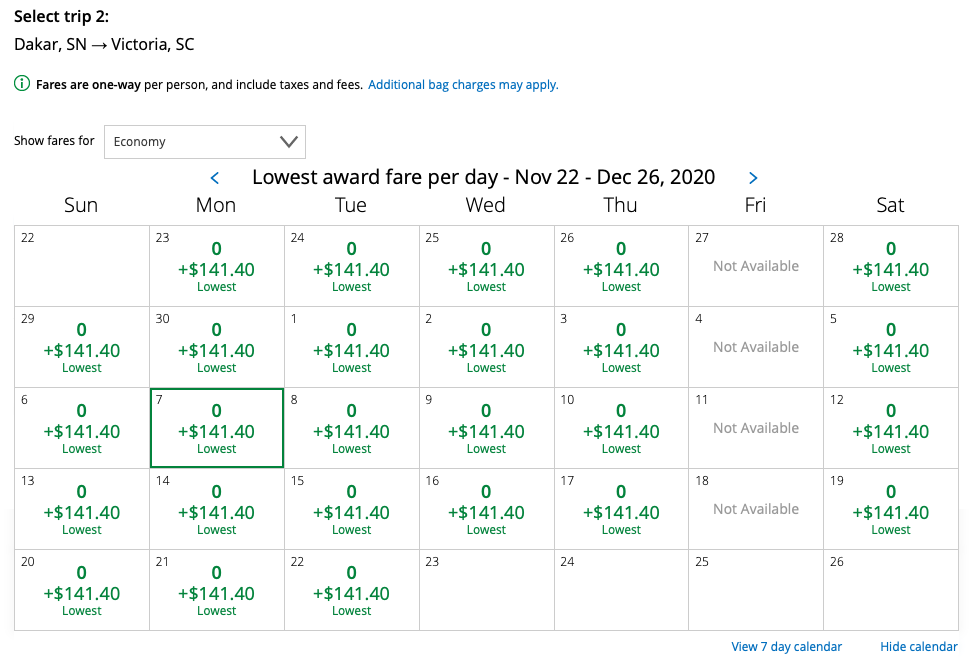Image resolution: width=971 pixels, height=664 pixels.
Task: Select the lowest fare on November 22
Action: (81, 265)
